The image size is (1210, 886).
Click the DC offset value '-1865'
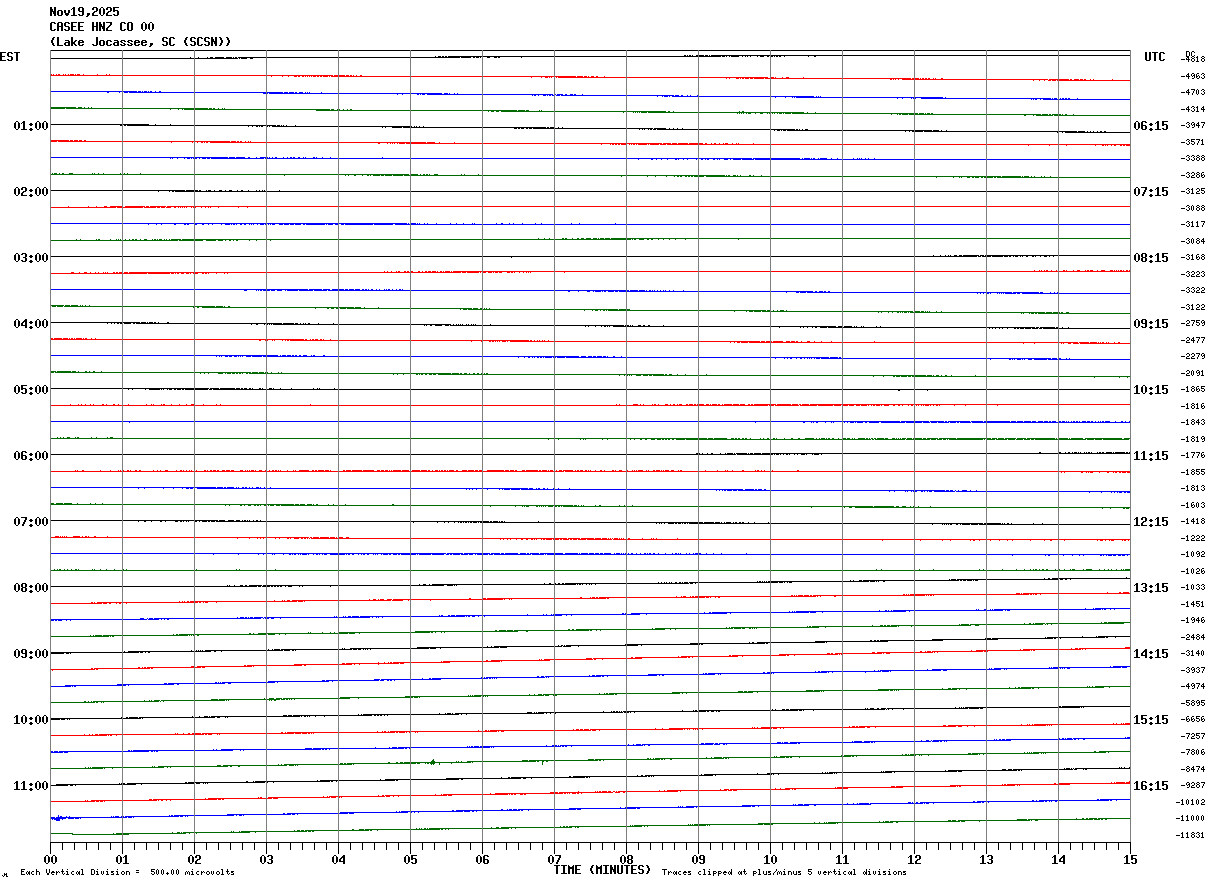1193,389
